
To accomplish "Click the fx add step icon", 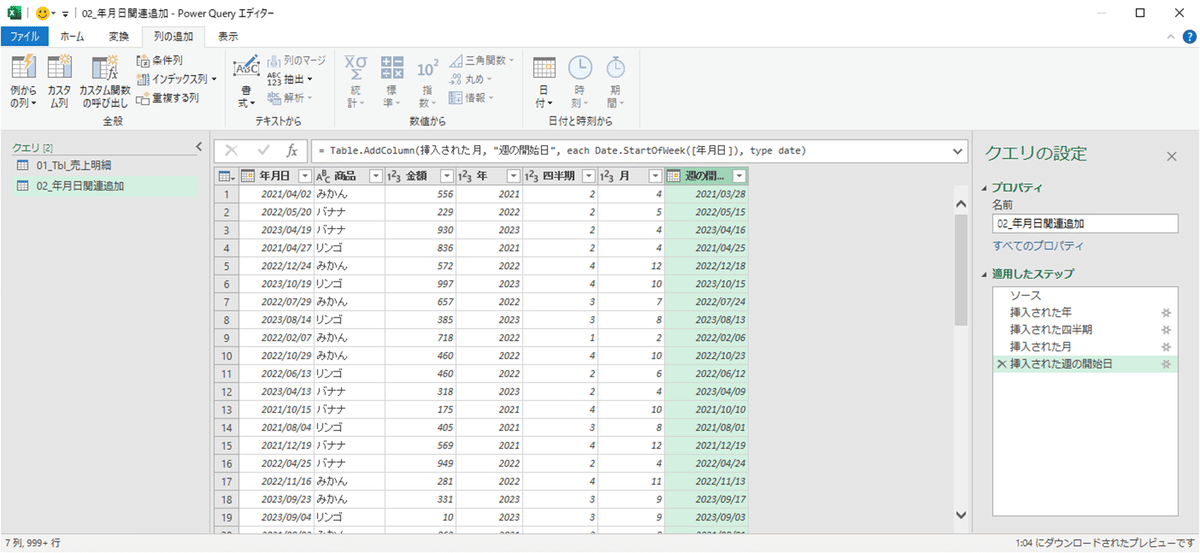I will [291, 151].
